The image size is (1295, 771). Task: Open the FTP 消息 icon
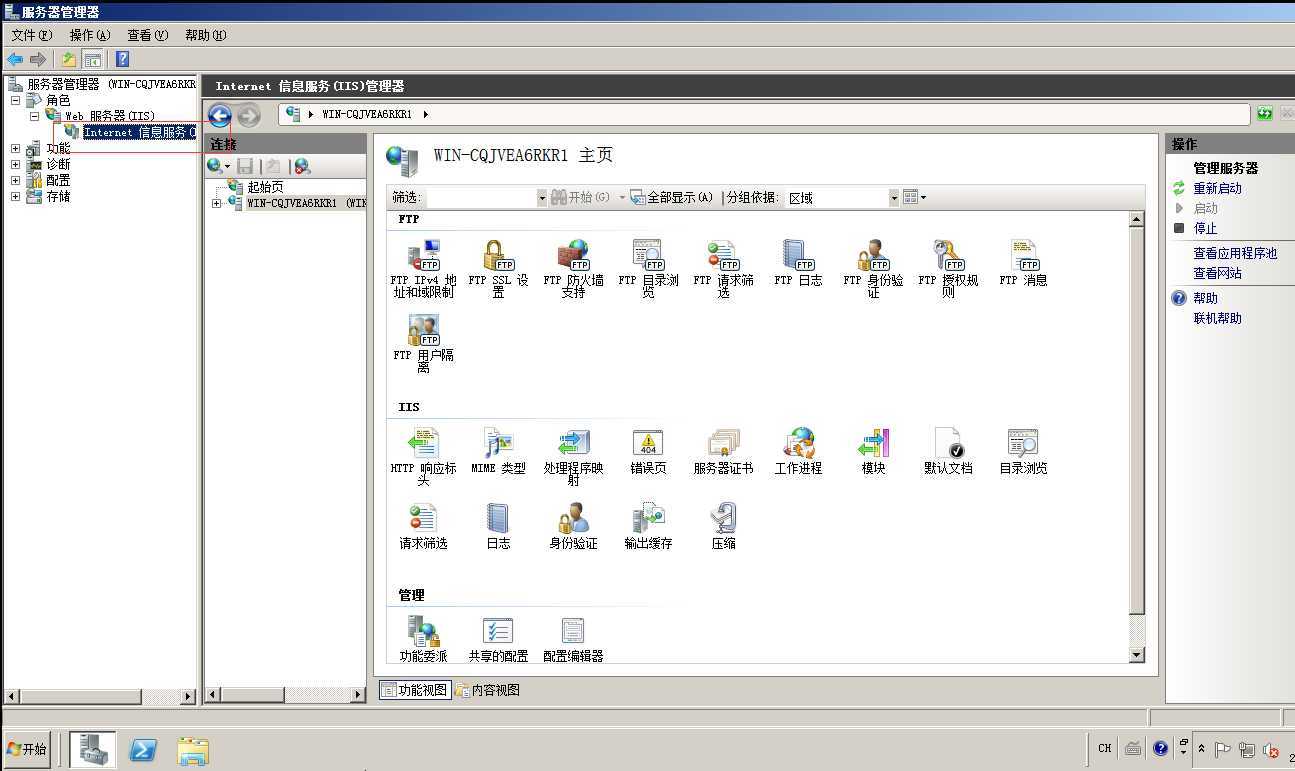pos(1023,262)
